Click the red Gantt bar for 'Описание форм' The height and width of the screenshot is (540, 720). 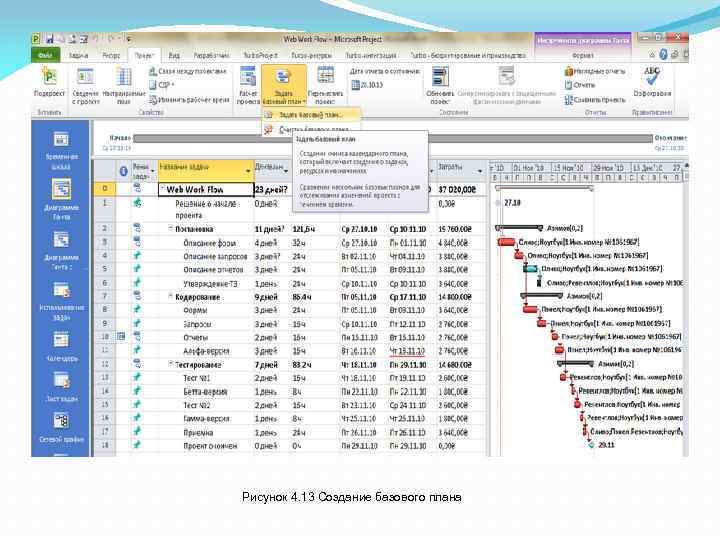[506, 242]
